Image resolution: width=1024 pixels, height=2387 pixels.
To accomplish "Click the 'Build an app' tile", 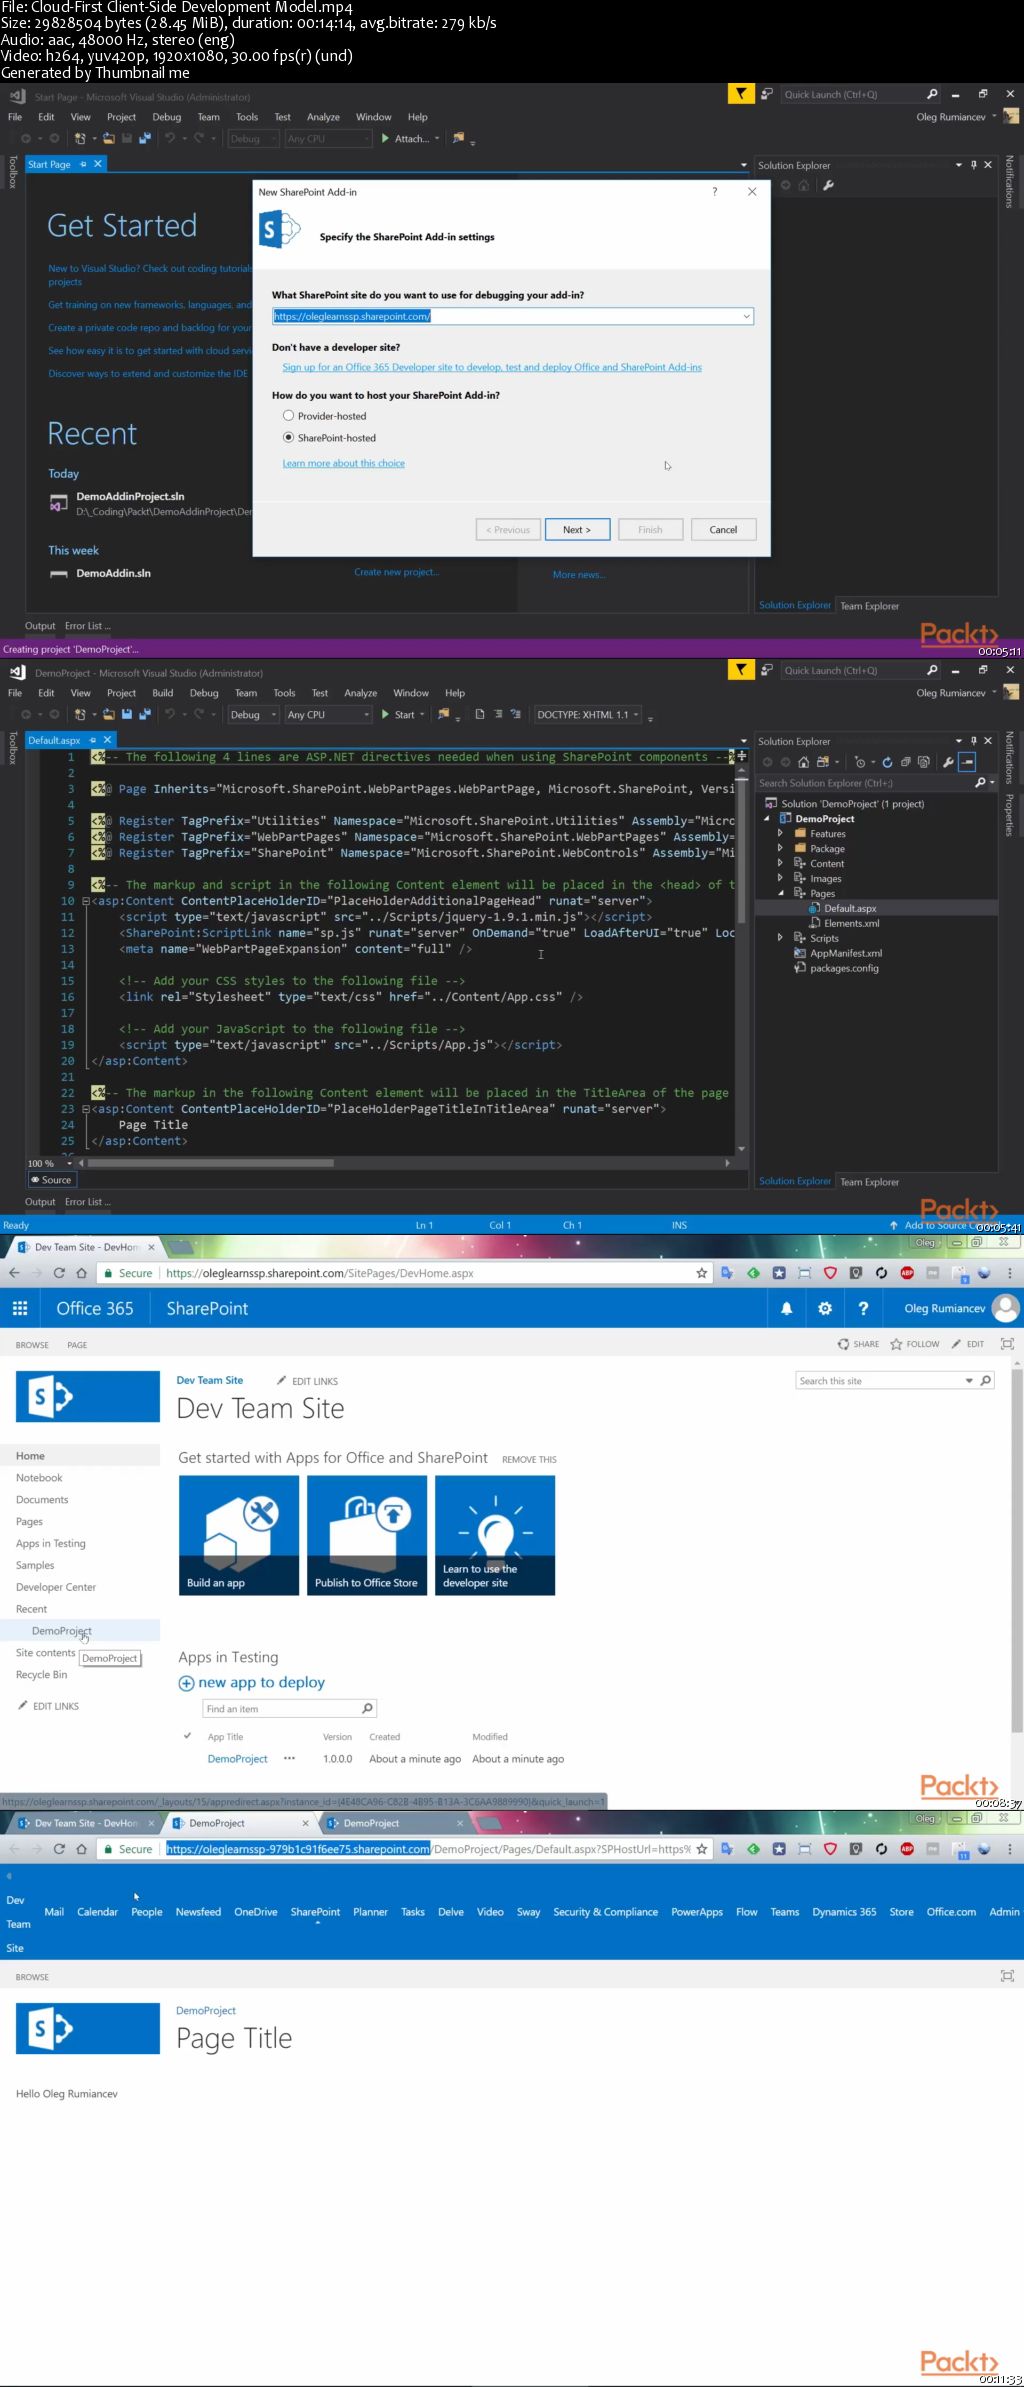I will (239, 1535).
